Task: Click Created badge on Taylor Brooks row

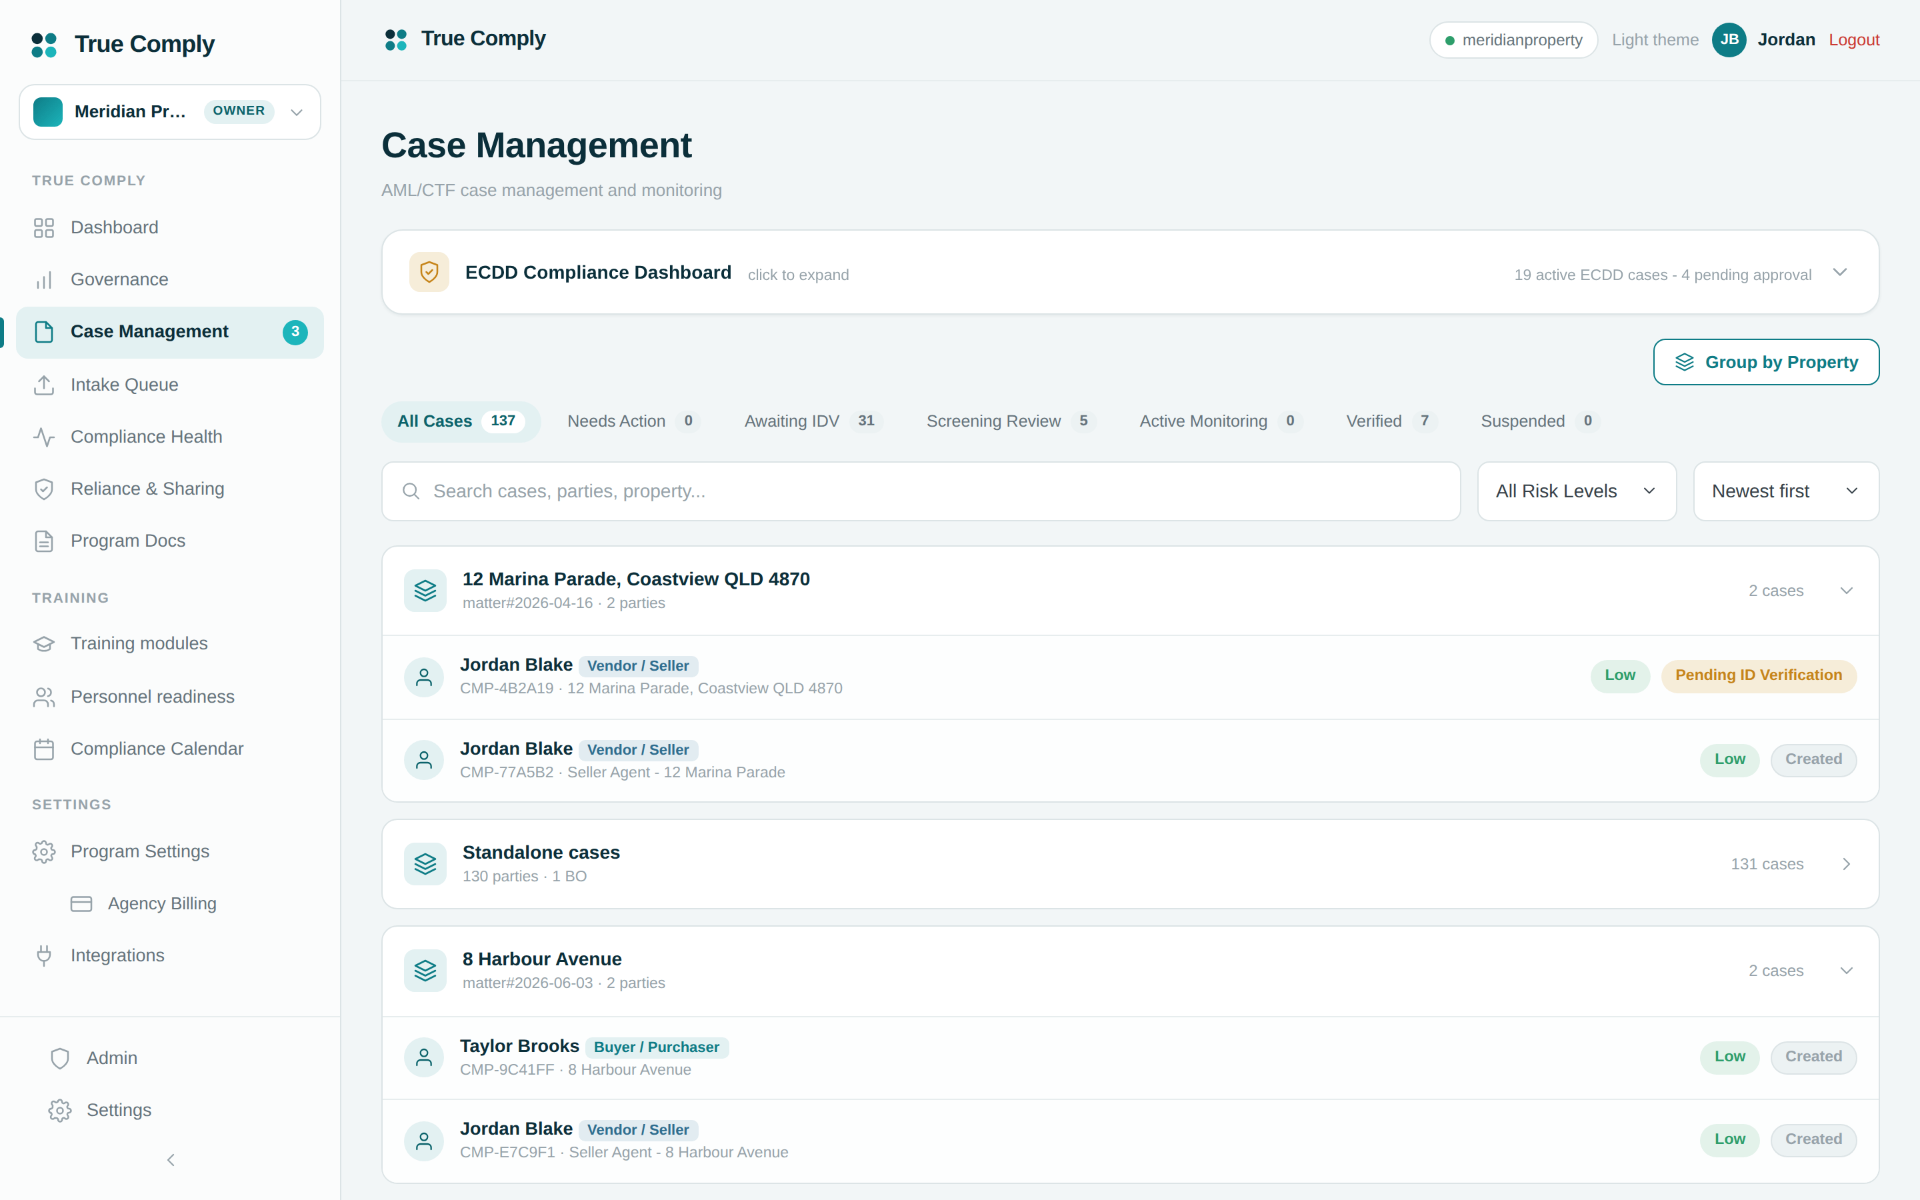Action: coord(1813,1057)
